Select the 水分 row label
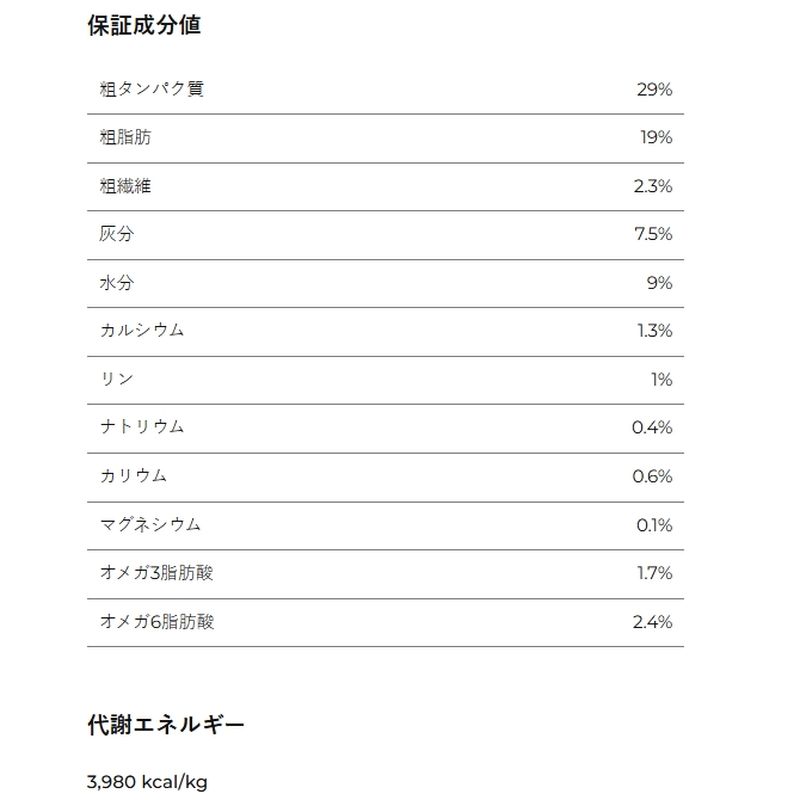This screenshot has width=800, height=800. [x=116, y=283]
